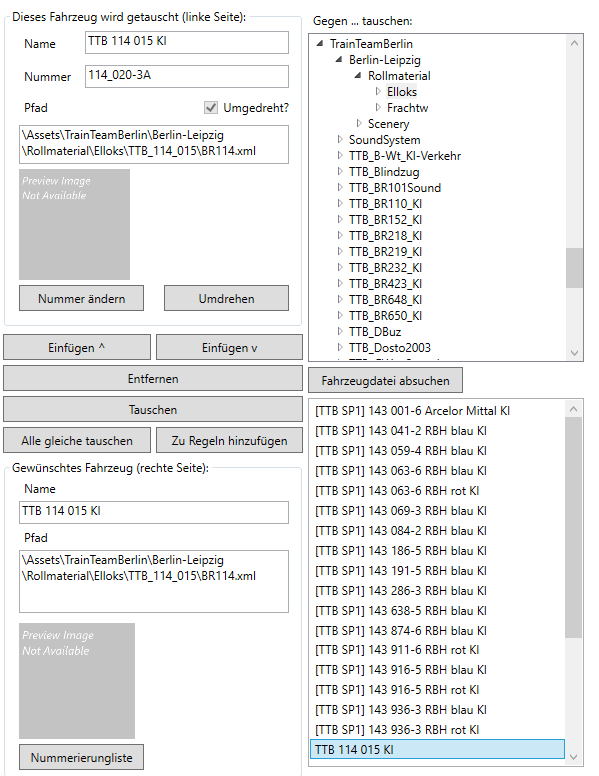Screen dimensions: 599x776
Task: Expand the TTB_BR218_KI node arrow
Action: tap(340, 235)
